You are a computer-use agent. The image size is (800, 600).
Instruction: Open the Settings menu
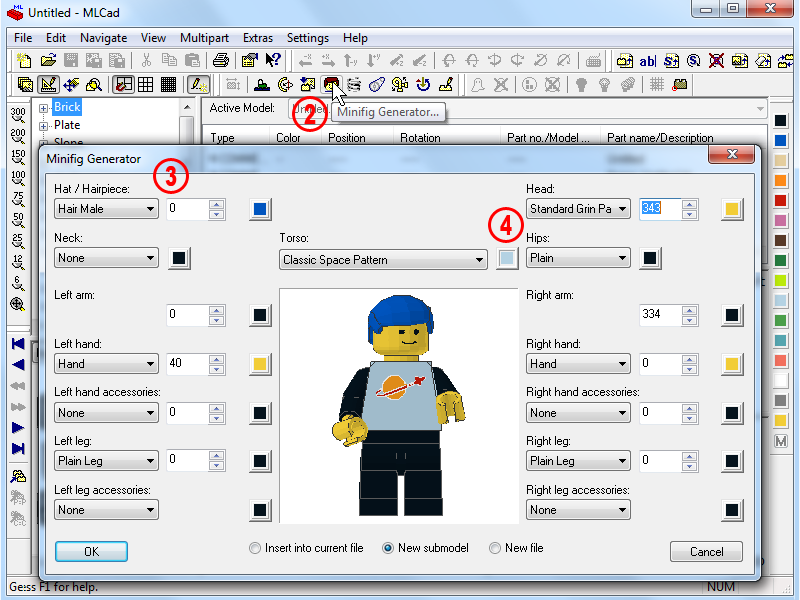(308, 38)
